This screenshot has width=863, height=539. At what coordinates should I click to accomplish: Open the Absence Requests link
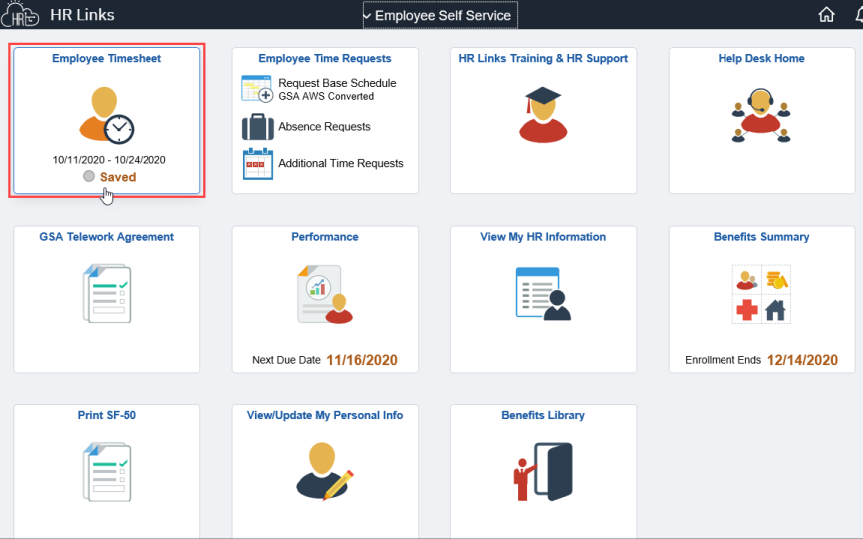tap(324, 127)
